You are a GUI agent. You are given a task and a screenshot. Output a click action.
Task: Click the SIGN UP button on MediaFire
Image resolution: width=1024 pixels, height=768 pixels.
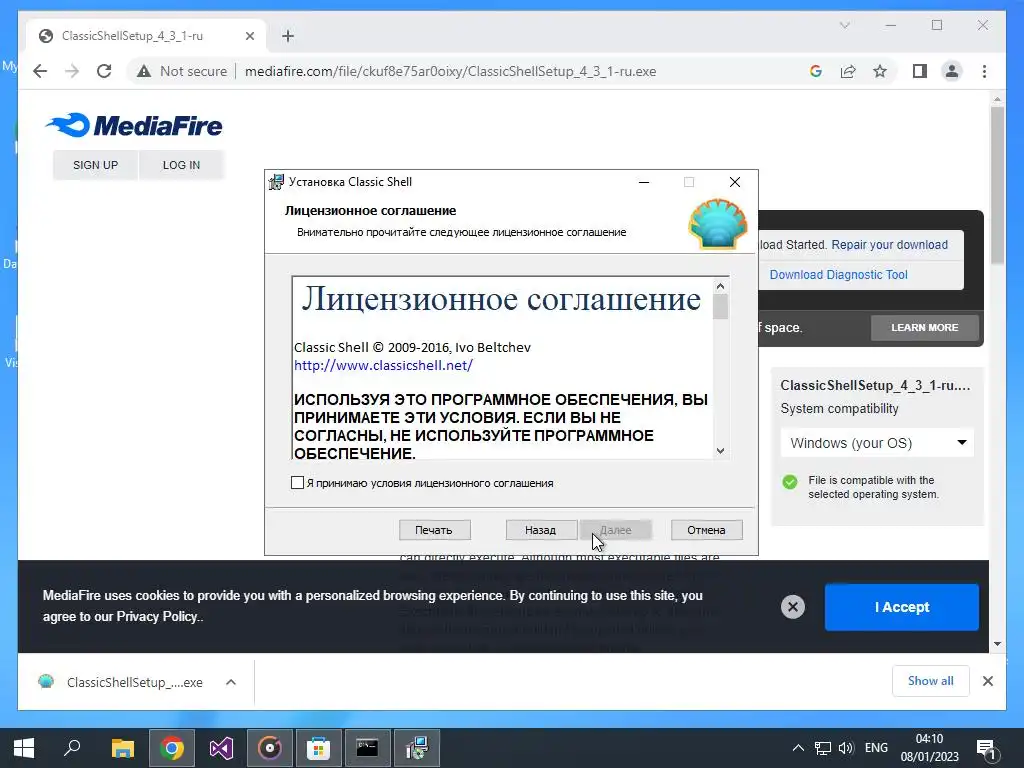point(95,165)
